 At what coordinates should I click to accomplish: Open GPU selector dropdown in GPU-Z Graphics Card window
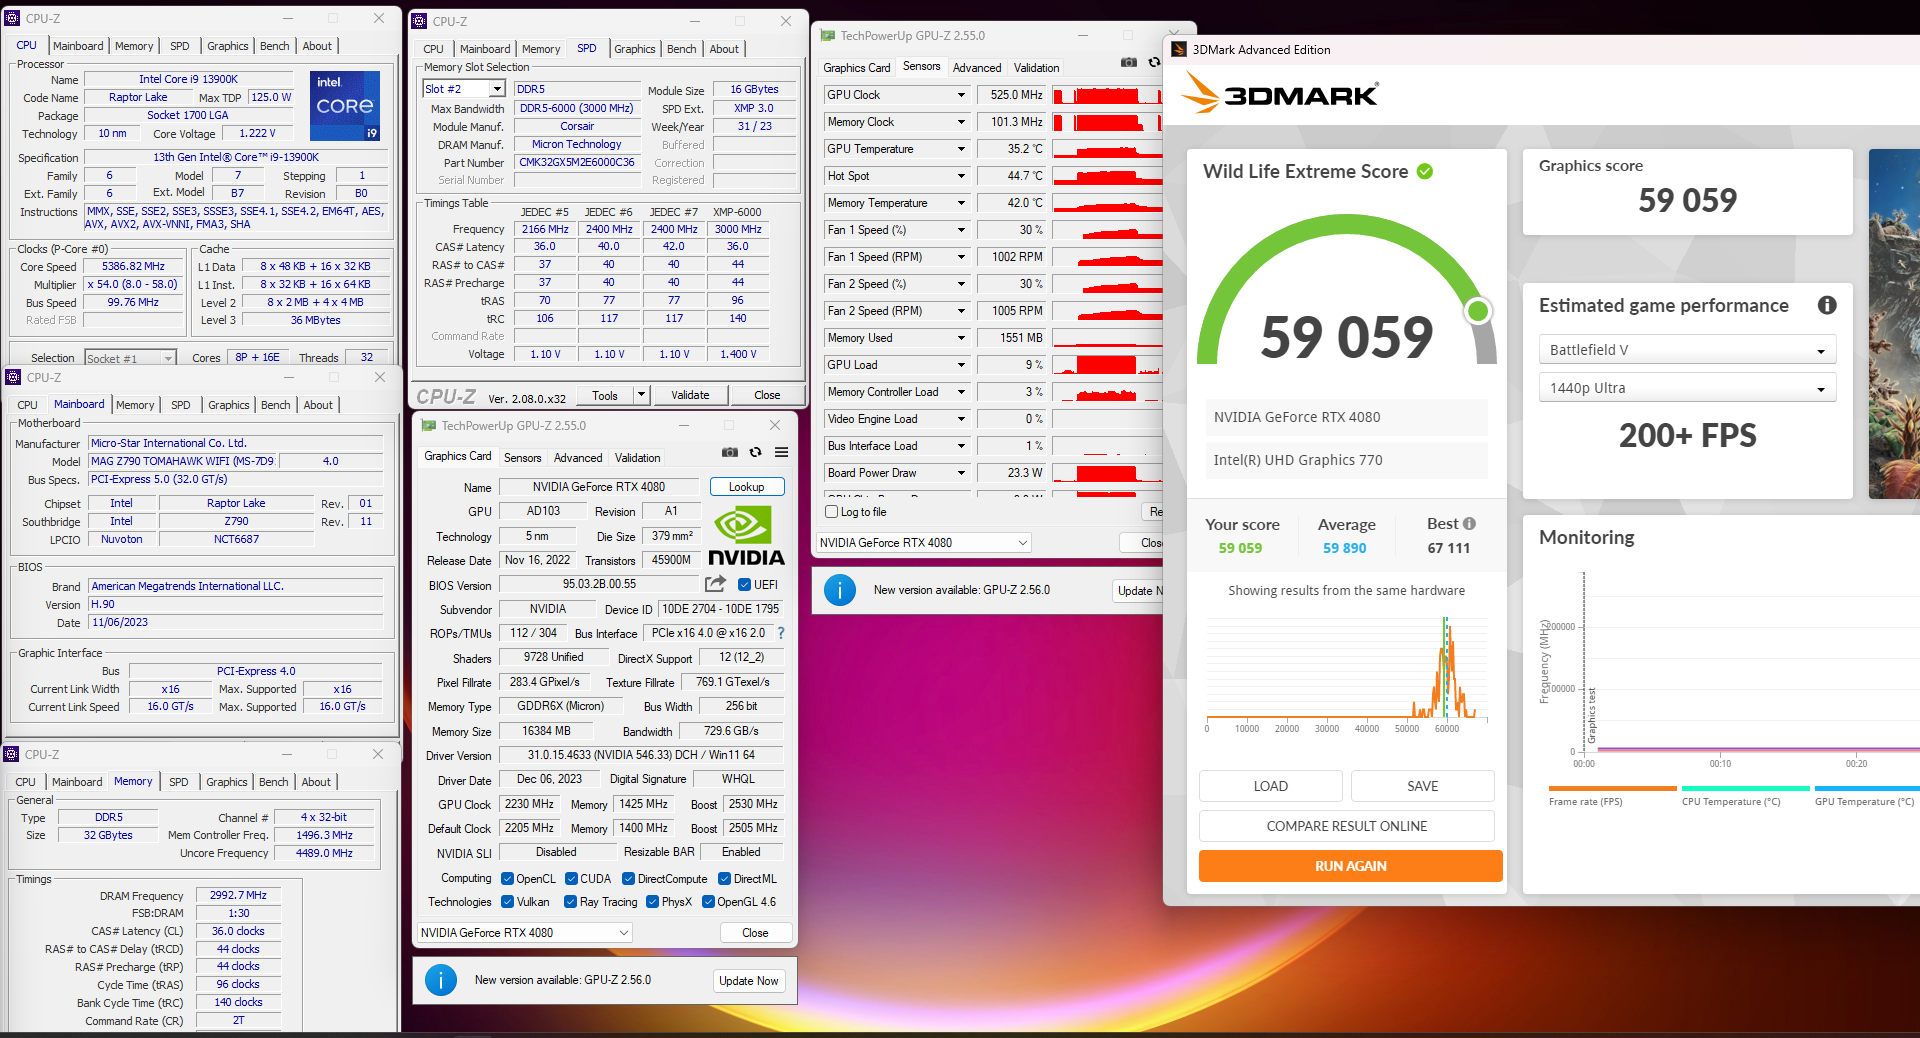(525, 933)
